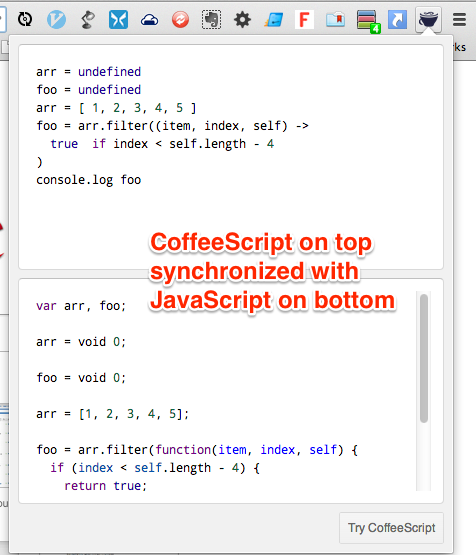Click the 'foo = arr.filter' CoffeeScript line
The image size is (476, 555).
point(172,126)
